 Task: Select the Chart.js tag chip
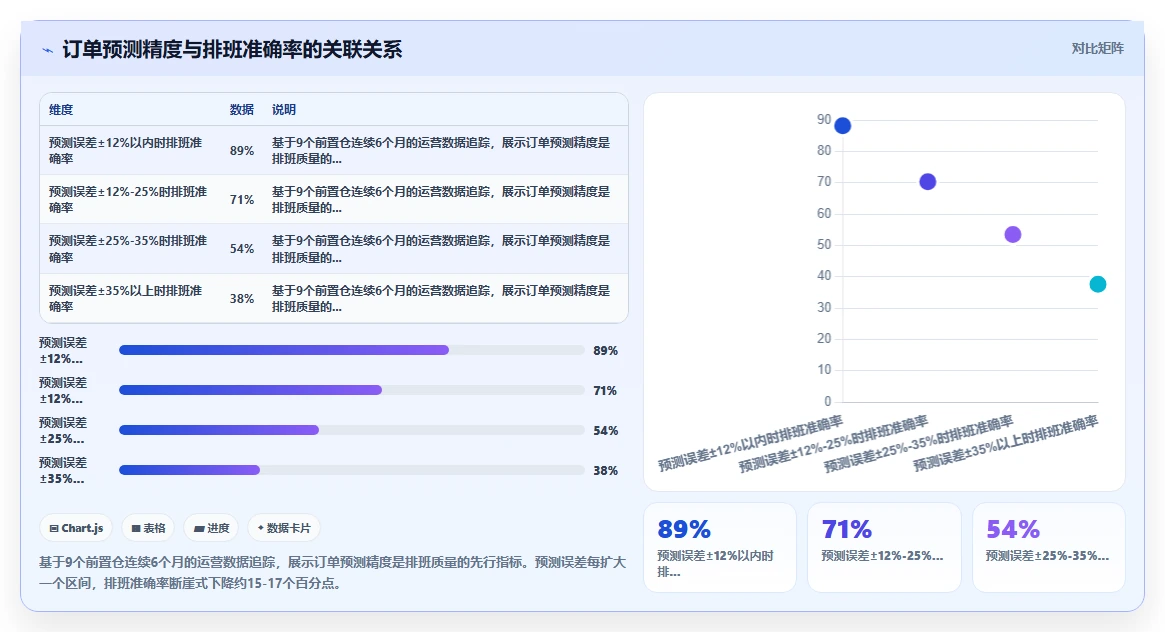click(76, 528)
